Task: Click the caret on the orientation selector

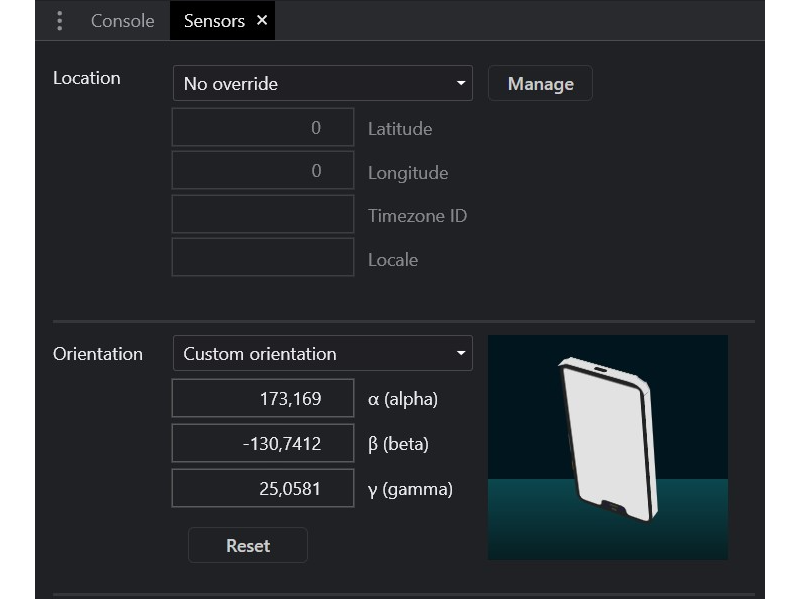Action: [x=459, y=353]
